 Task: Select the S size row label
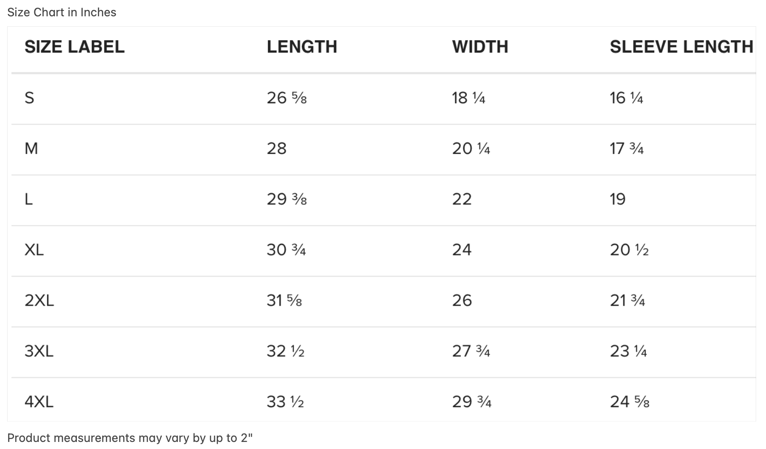(x=29, y=98)
